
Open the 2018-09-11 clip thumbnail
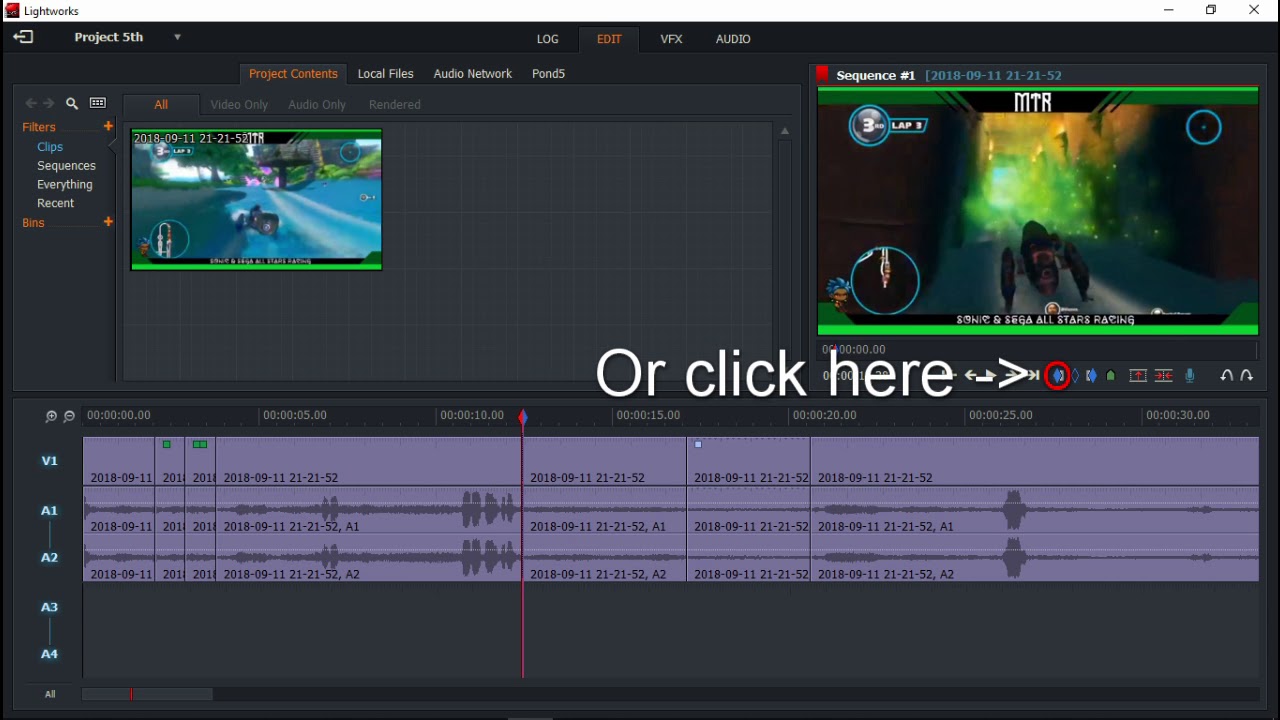(256, 200)
